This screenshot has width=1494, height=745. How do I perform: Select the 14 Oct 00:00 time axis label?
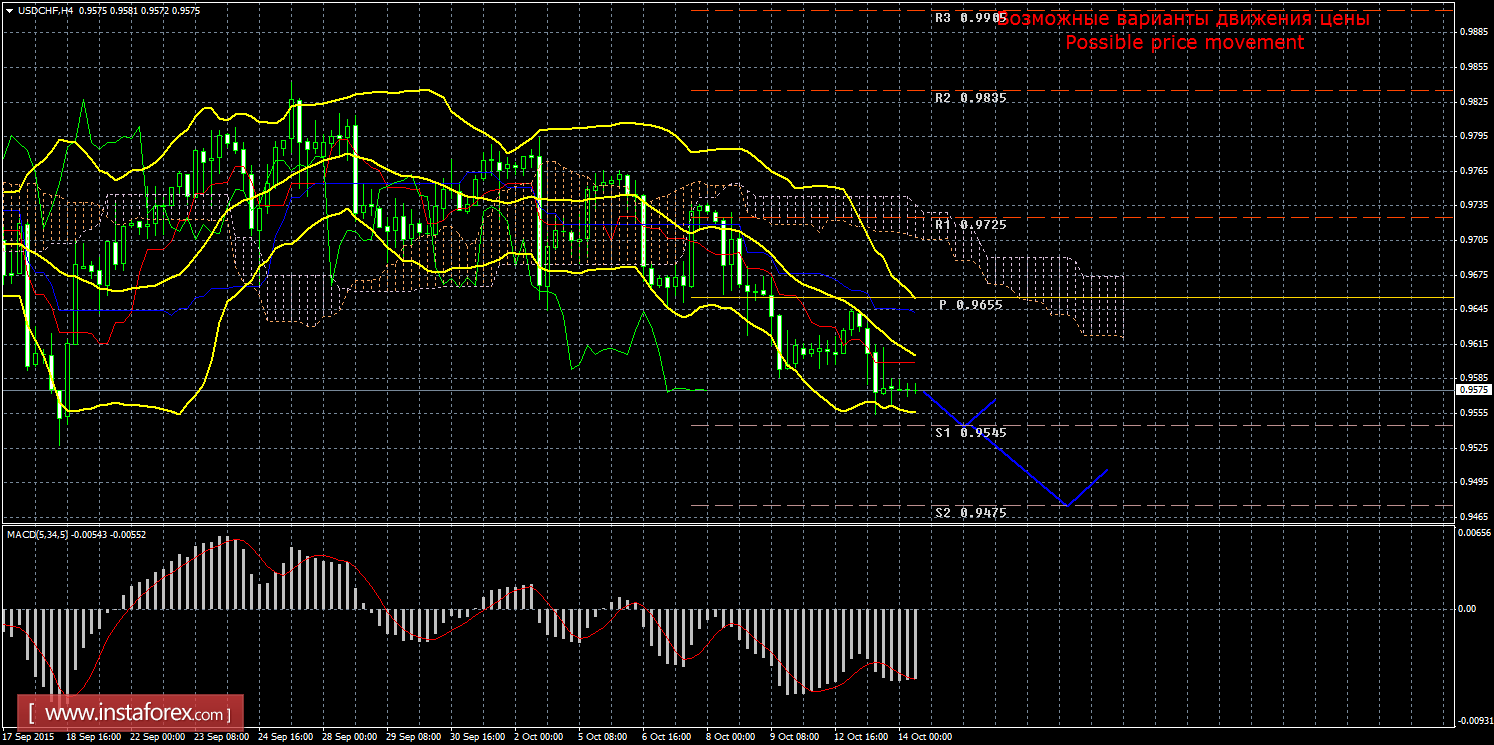click(x=924, y=737)
